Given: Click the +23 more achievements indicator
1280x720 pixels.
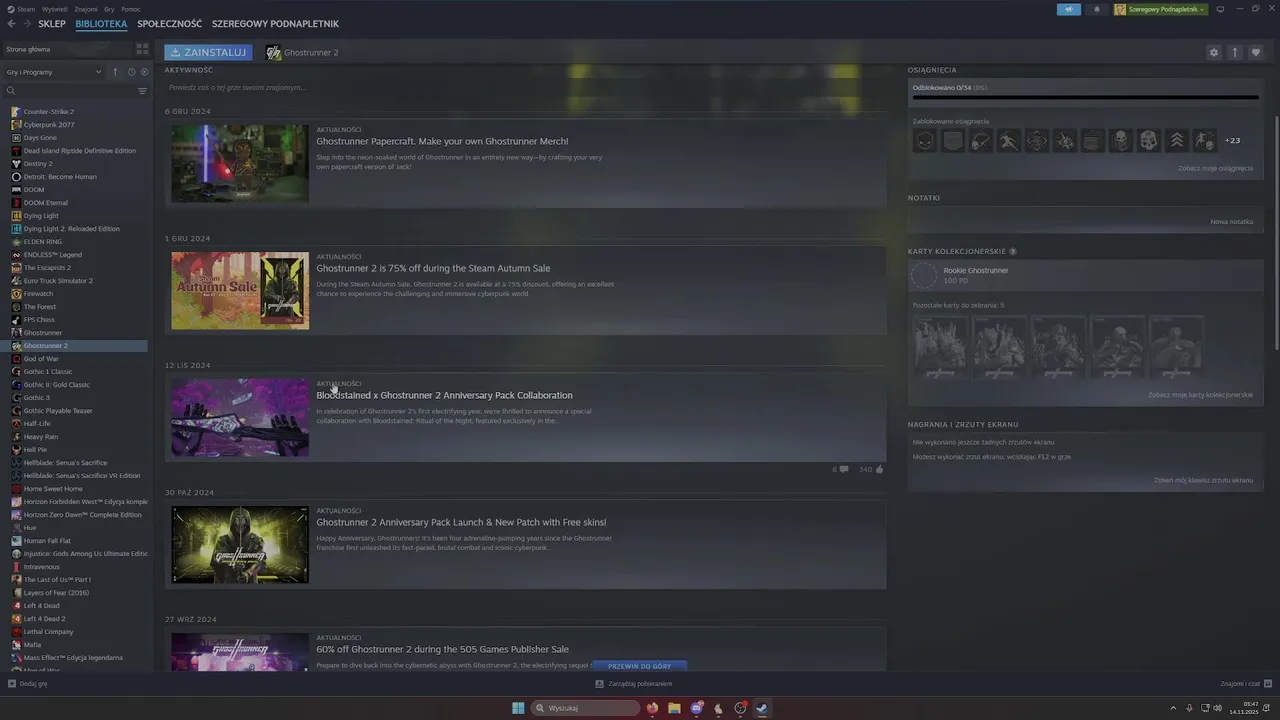Looking at the screenshot, I should [1233, 141].
